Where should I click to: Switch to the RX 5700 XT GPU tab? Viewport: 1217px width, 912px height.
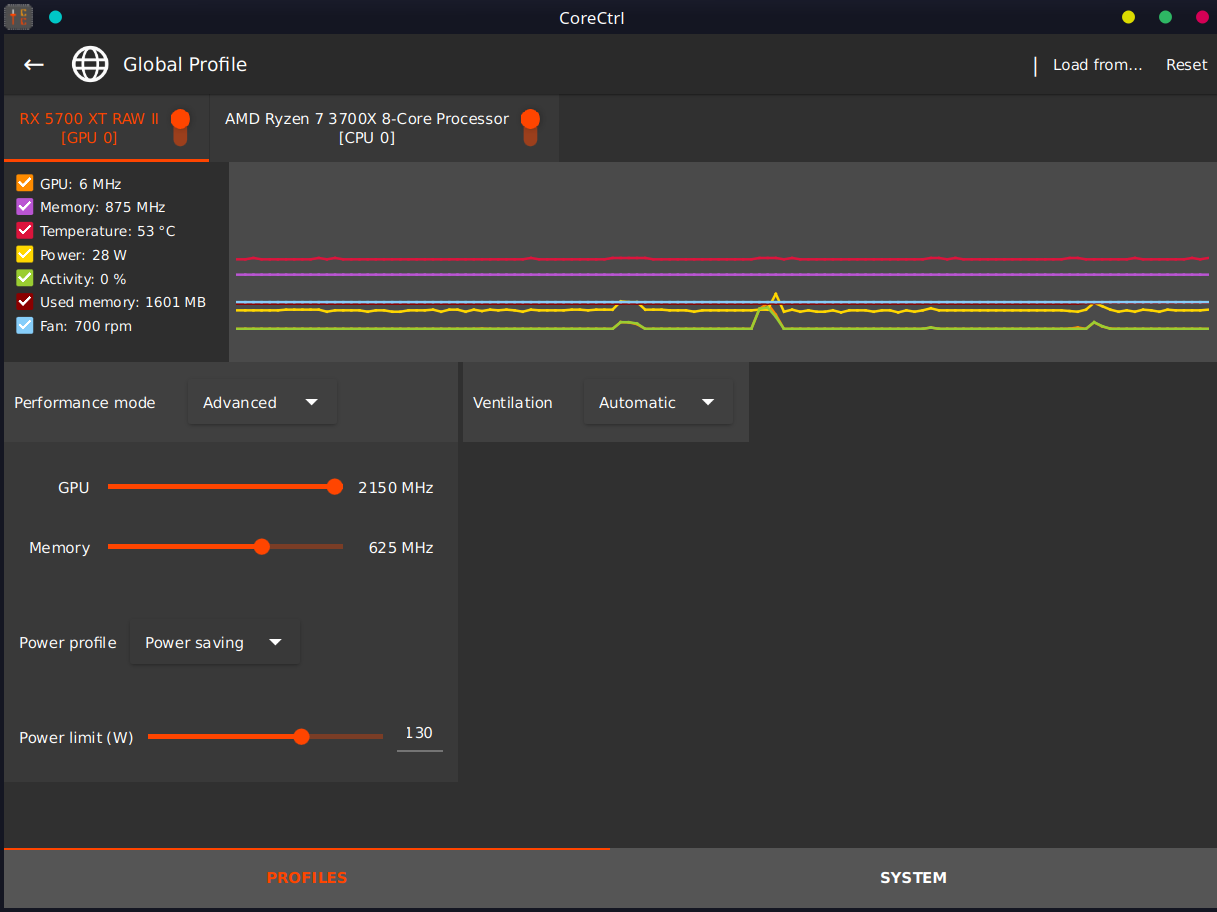click(x=107, y=128)
